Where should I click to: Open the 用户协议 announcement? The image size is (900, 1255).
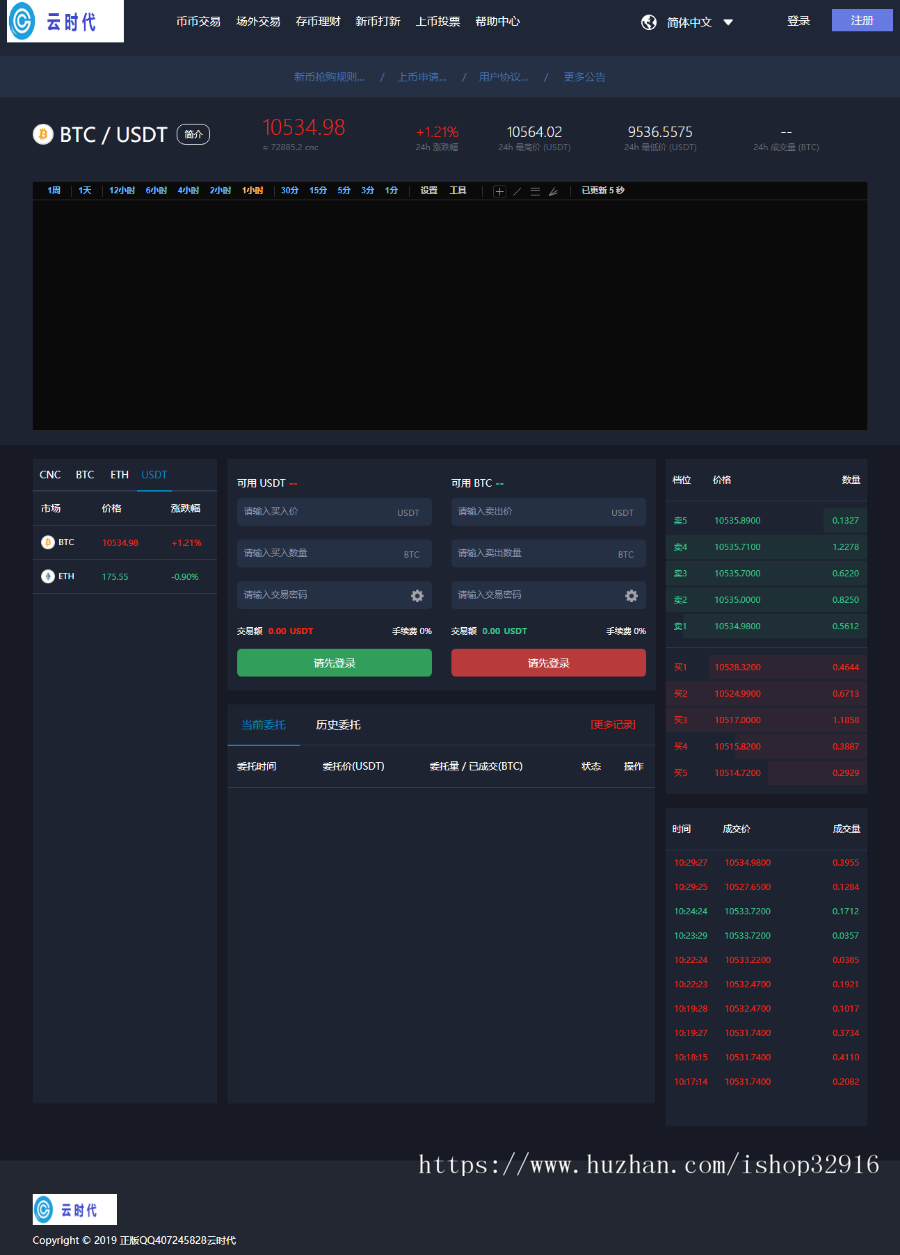503,77
